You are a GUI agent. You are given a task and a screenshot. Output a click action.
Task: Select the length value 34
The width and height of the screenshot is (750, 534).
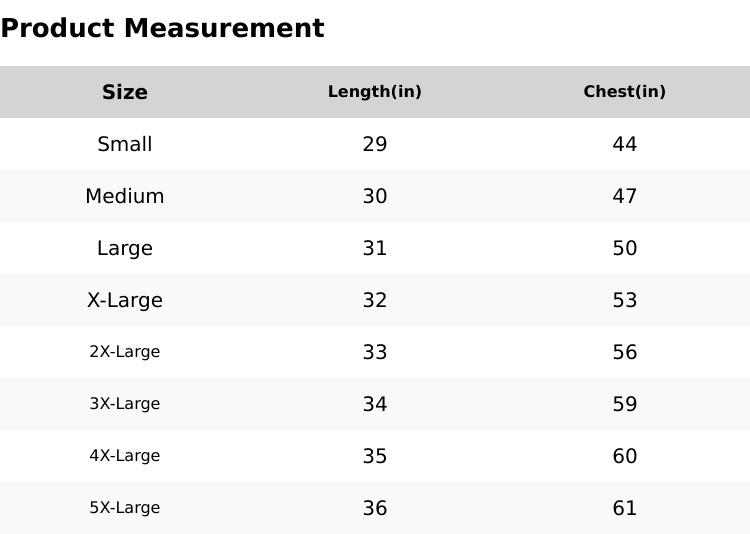(375, 404)
